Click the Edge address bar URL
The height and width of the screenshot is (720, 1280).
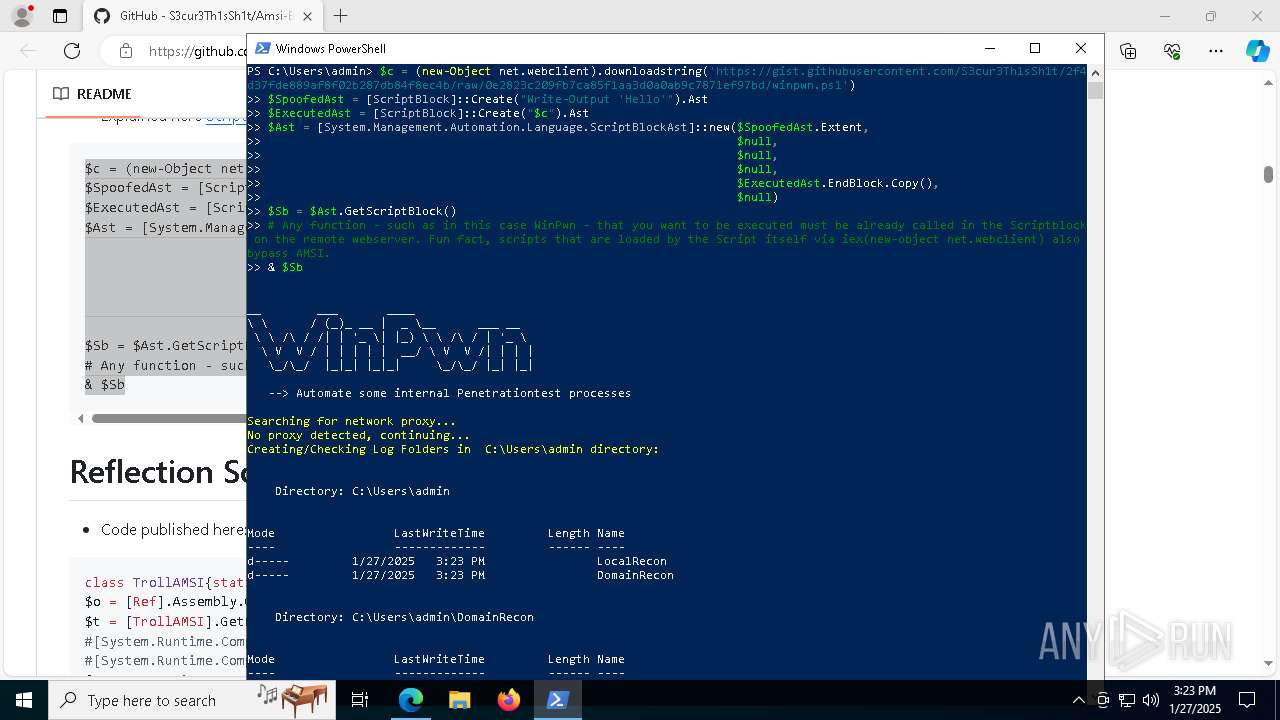click(197, 51)
